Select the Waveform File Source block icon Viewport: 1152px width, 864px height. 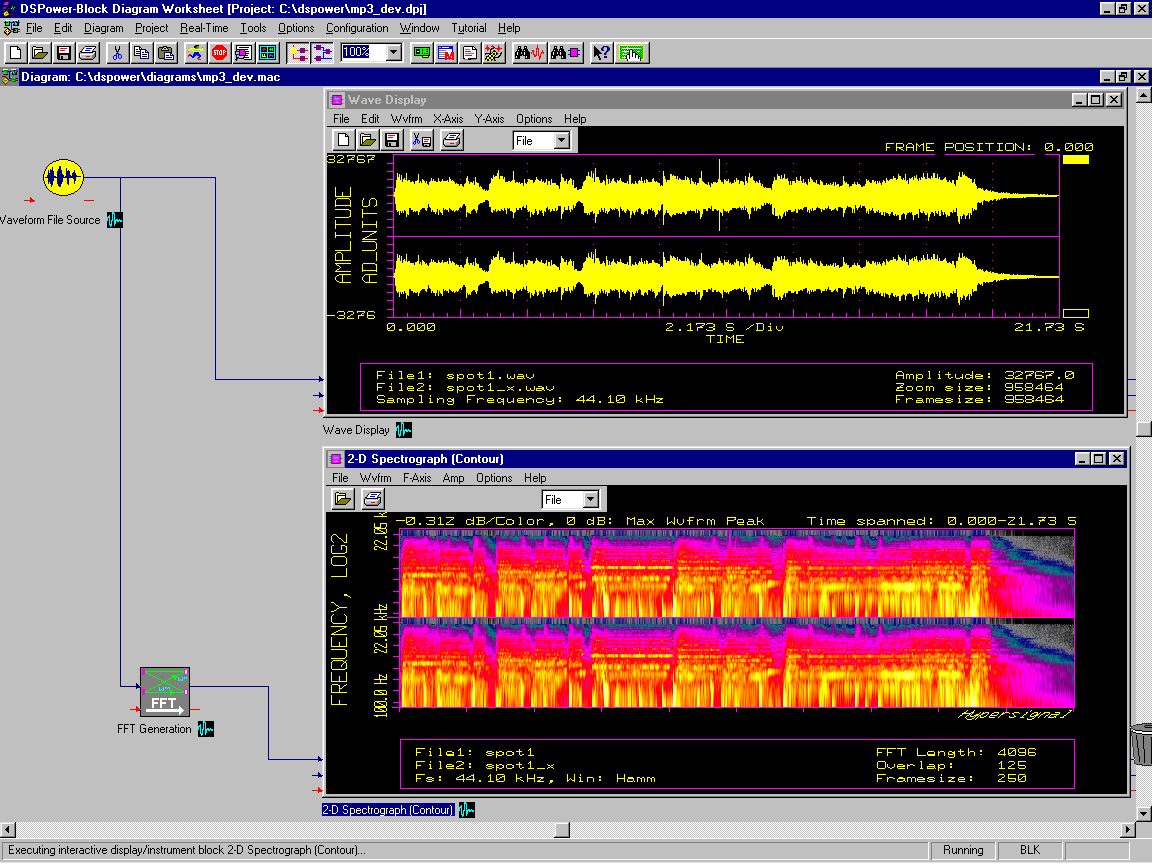point(63,178)
